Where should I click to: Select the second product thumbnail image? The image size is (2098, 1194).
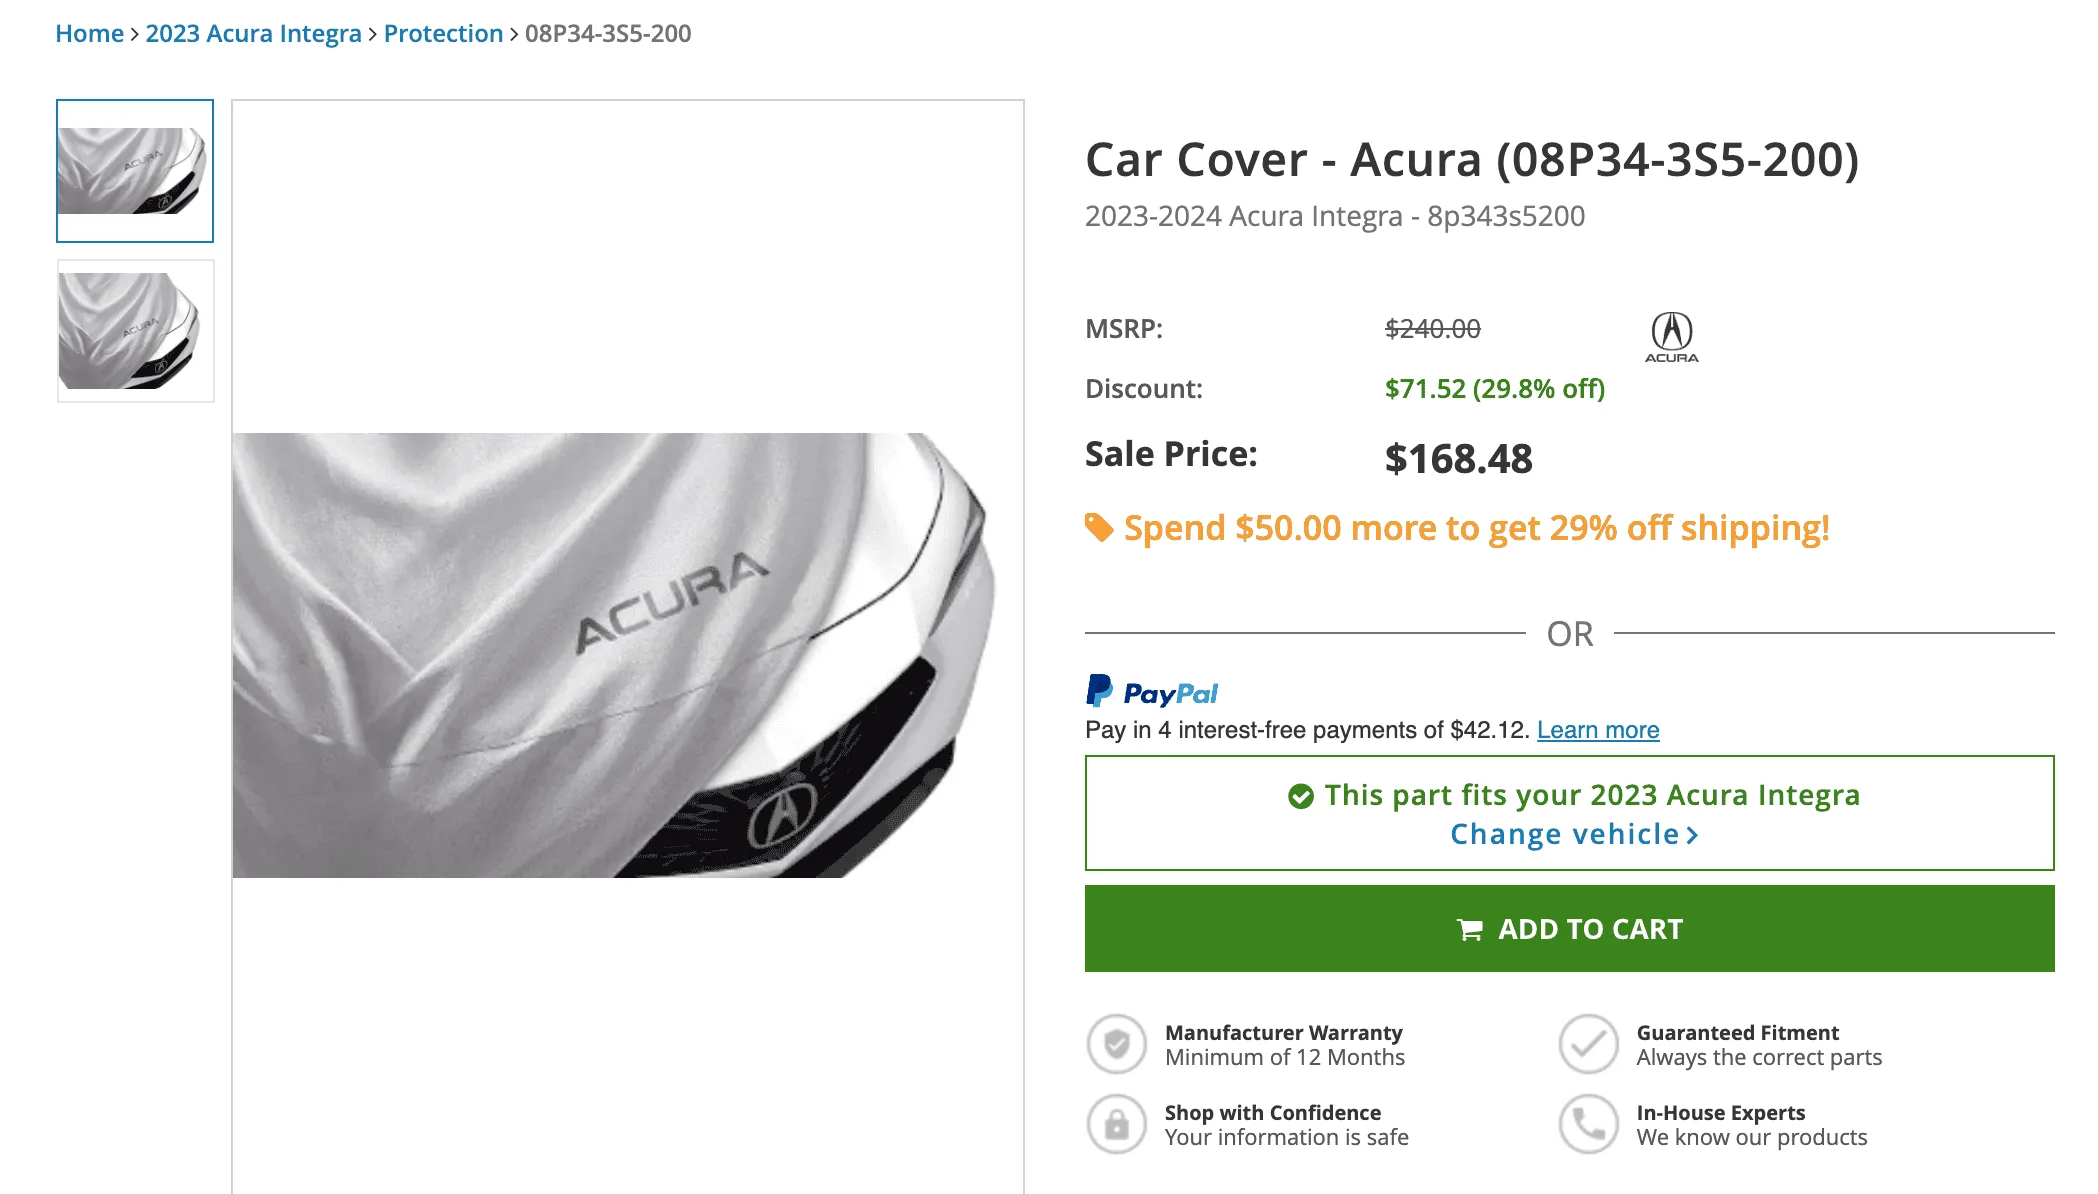[135, 330]
